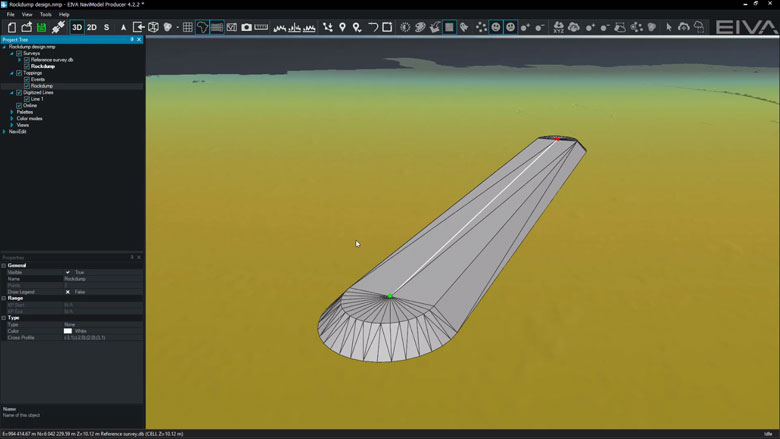The height and width of the screenshot is (439, 780).
Task: Click the grid display icon
Action: [187, 27]
